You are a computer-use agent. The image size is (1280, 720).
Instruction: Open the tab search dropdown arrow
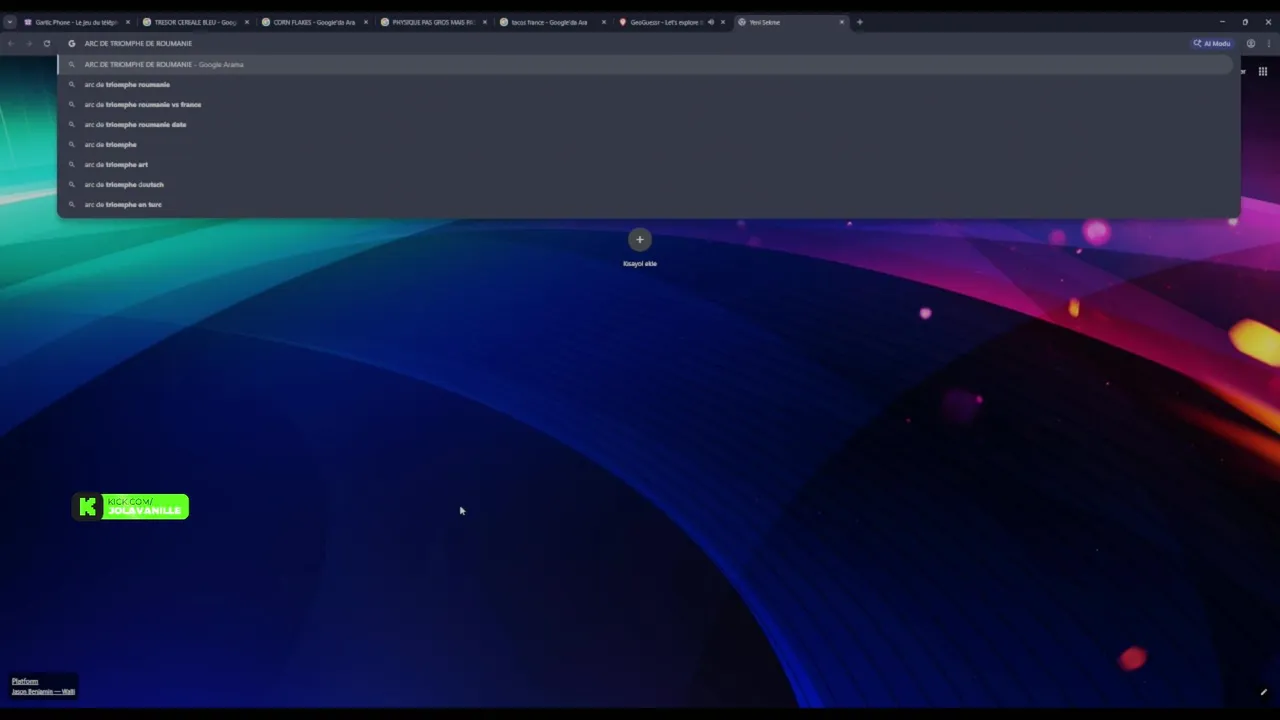[10, 22]
